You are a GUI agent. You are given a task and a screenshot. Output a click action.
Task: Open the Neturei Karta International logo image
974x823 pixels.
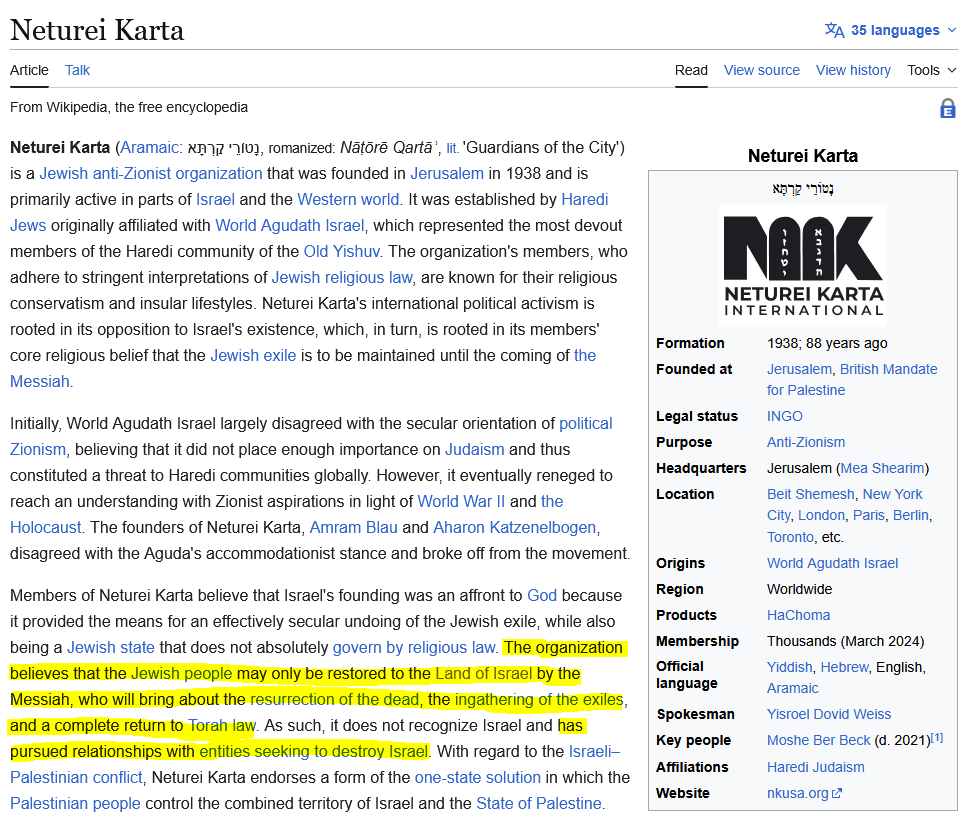[x=803, y=266]
